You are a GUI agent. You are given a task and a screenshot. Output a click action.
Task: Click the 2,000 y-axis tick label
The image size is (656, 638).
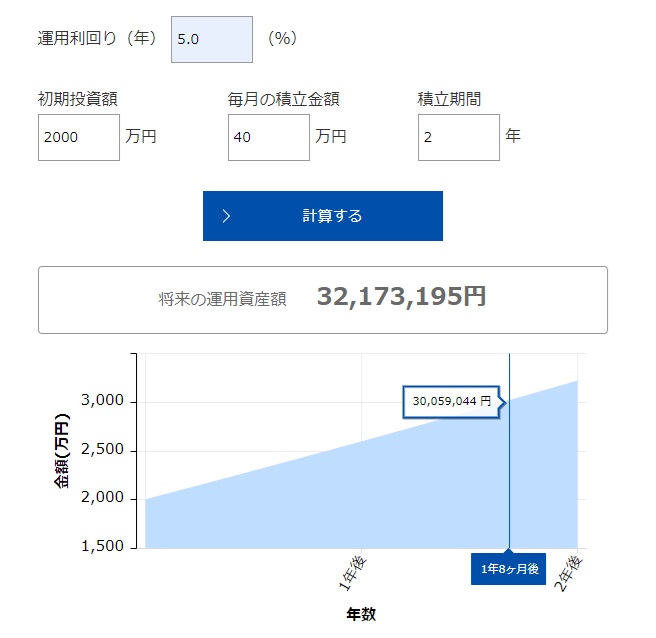tap(102, 498)
